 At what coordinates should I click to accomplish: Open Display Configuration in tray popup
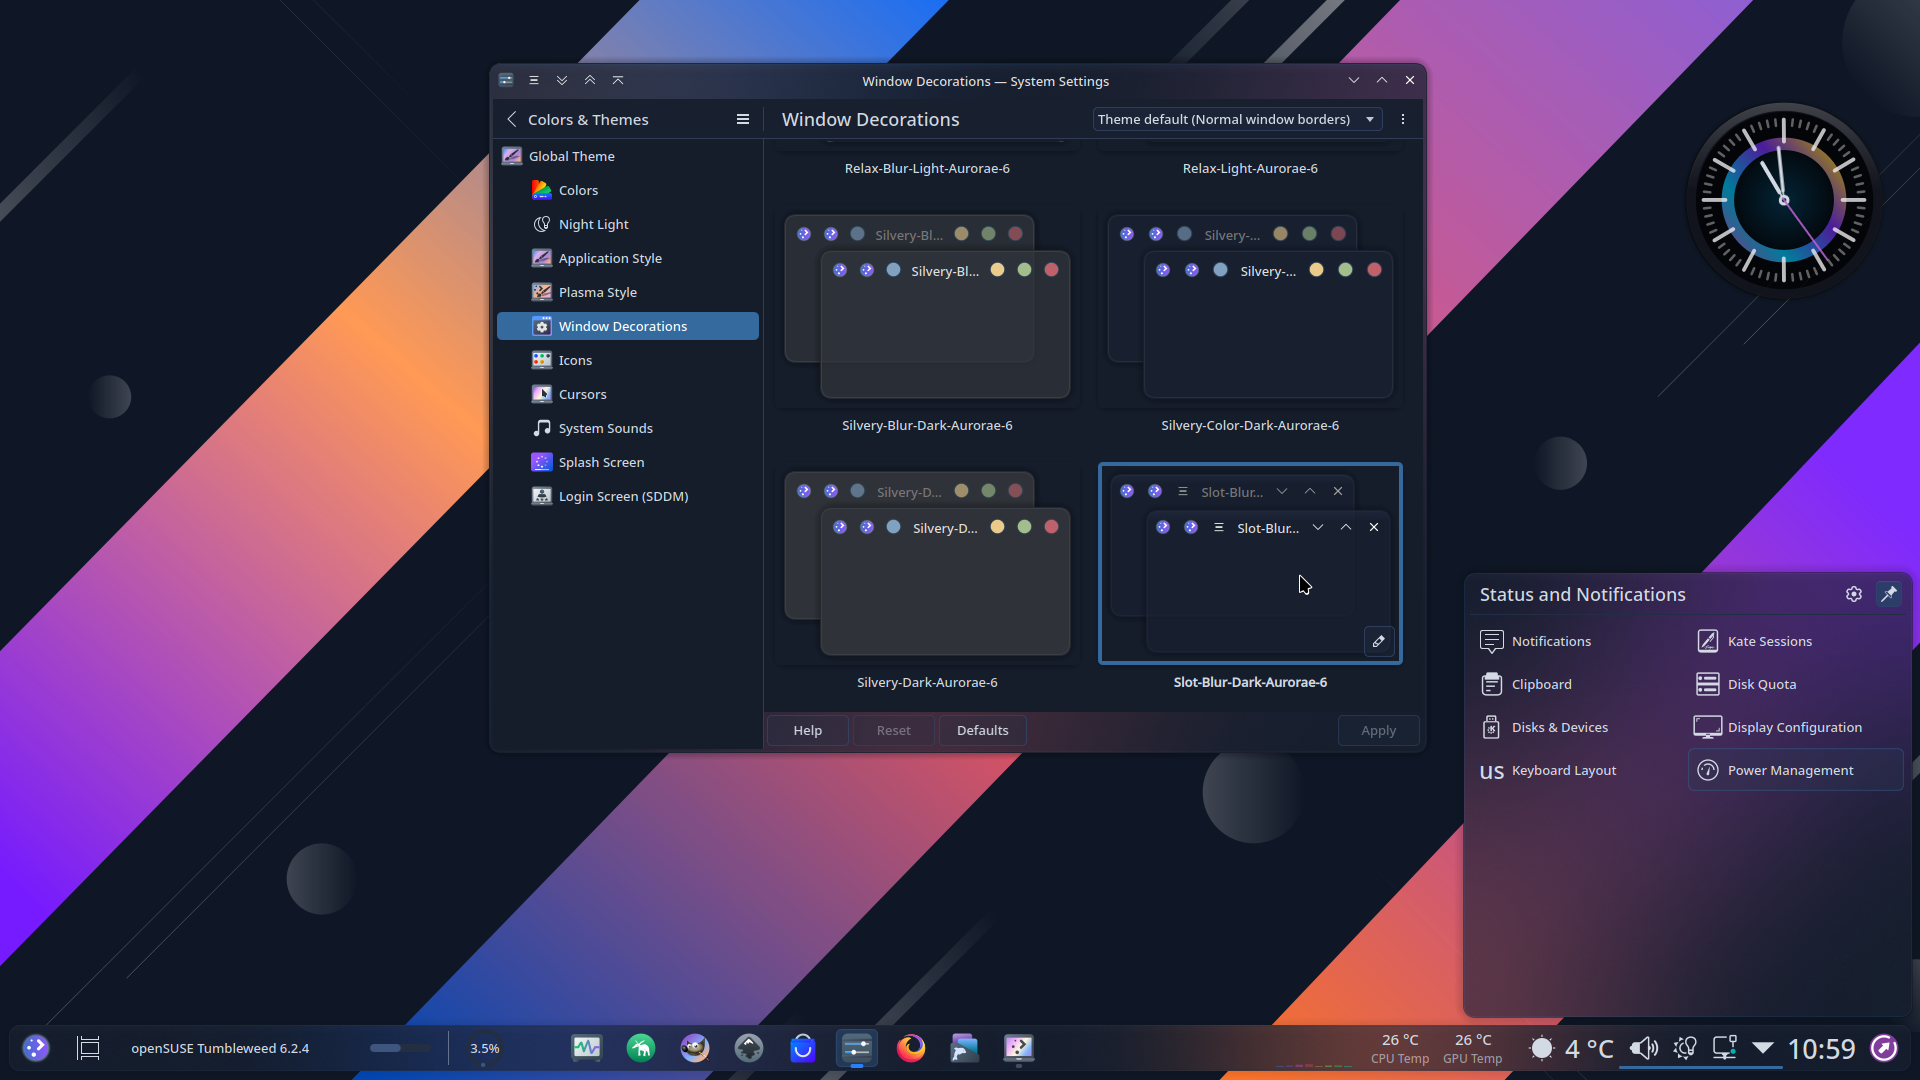coord(1795,727)
